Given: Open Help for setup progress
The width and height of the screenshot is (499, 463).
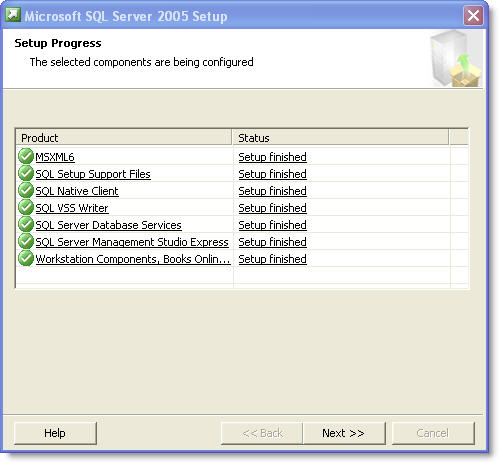Looking at the screenshot, I should 55,433.
